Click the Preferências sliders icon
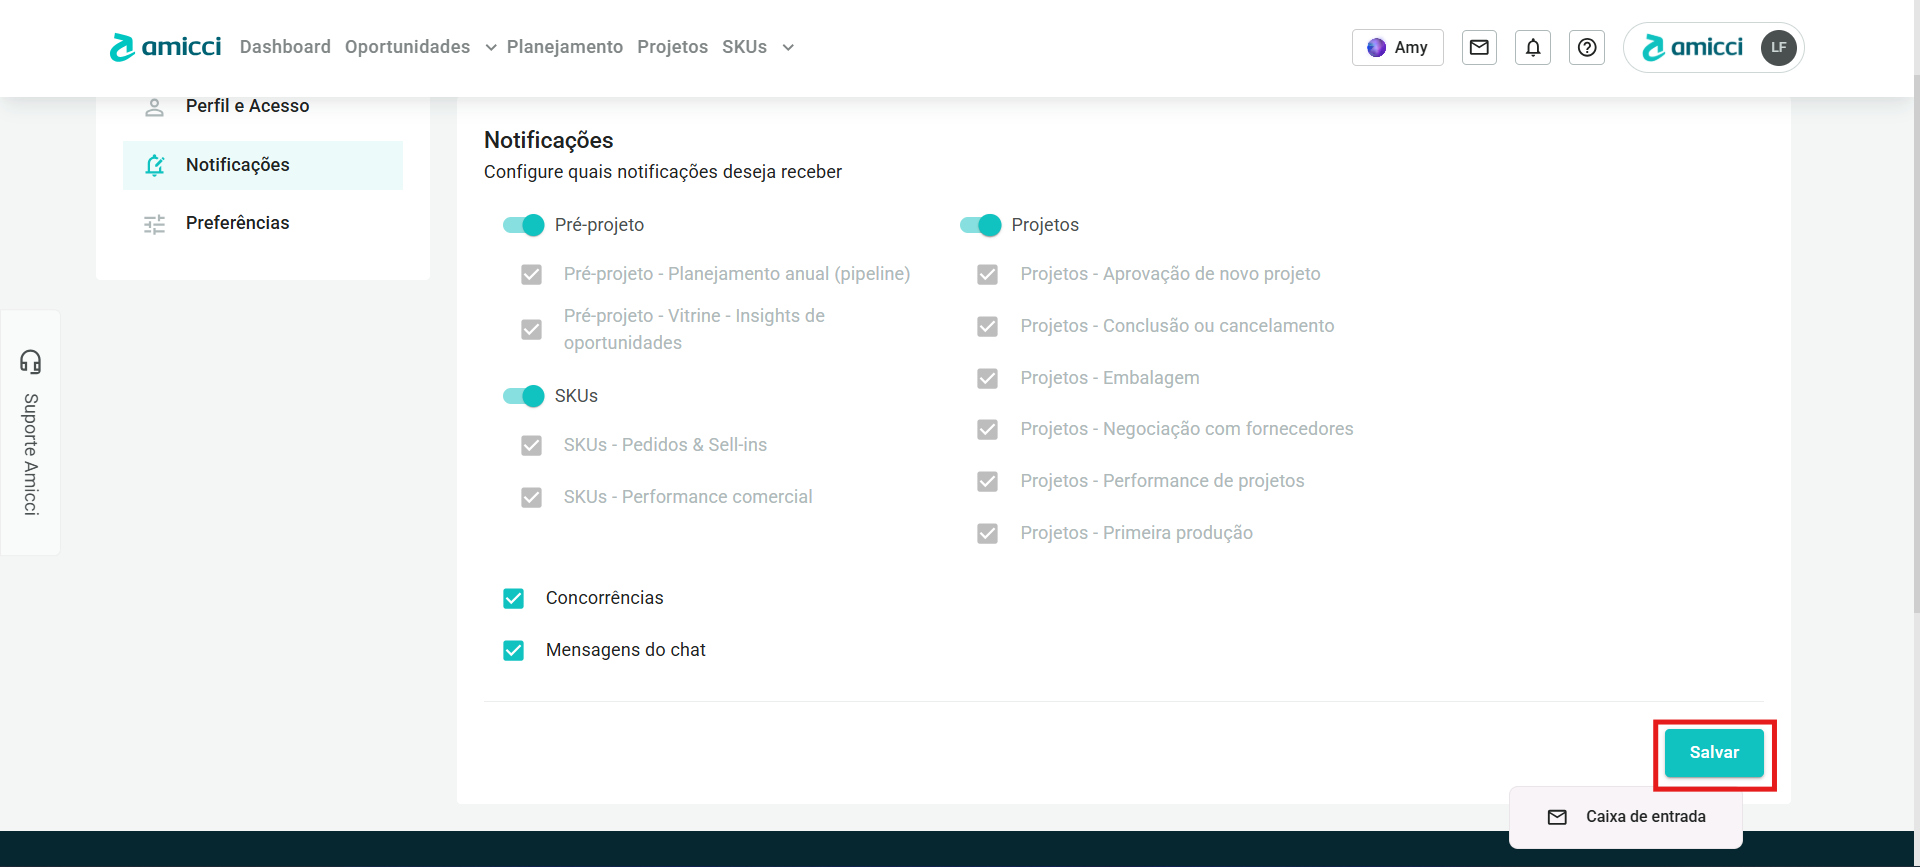This screenshot has width=1920, height=867. click(154, 224)
